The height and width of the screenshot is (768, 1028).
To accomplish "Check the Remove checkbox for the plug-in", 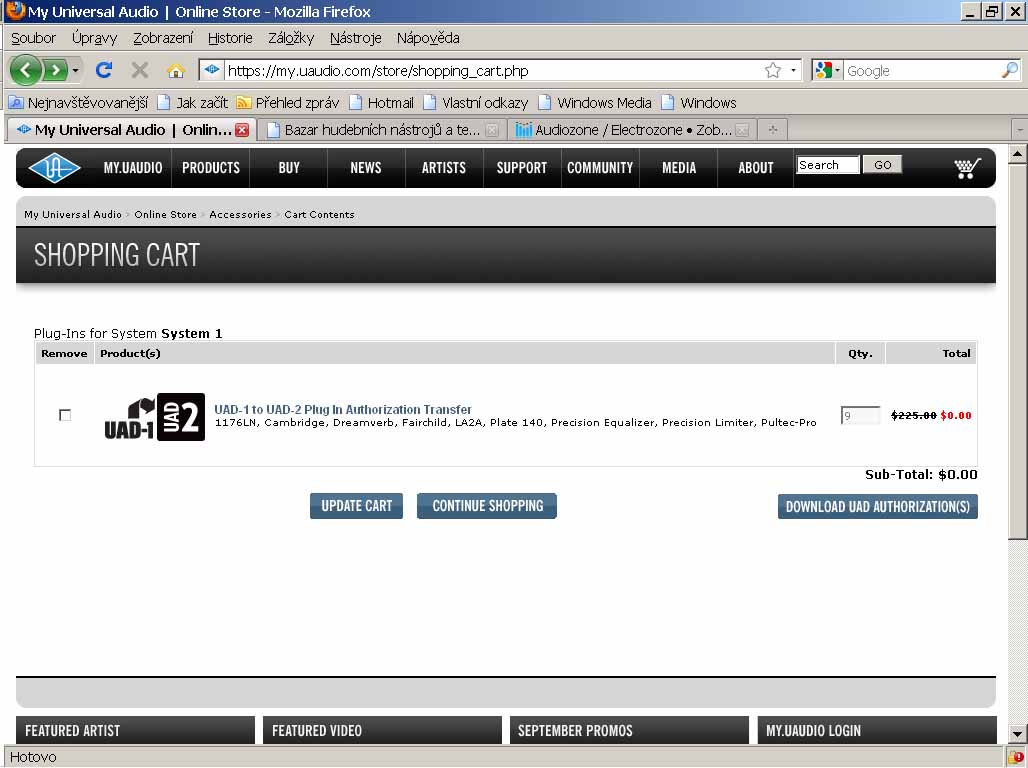I will [65, 415].
